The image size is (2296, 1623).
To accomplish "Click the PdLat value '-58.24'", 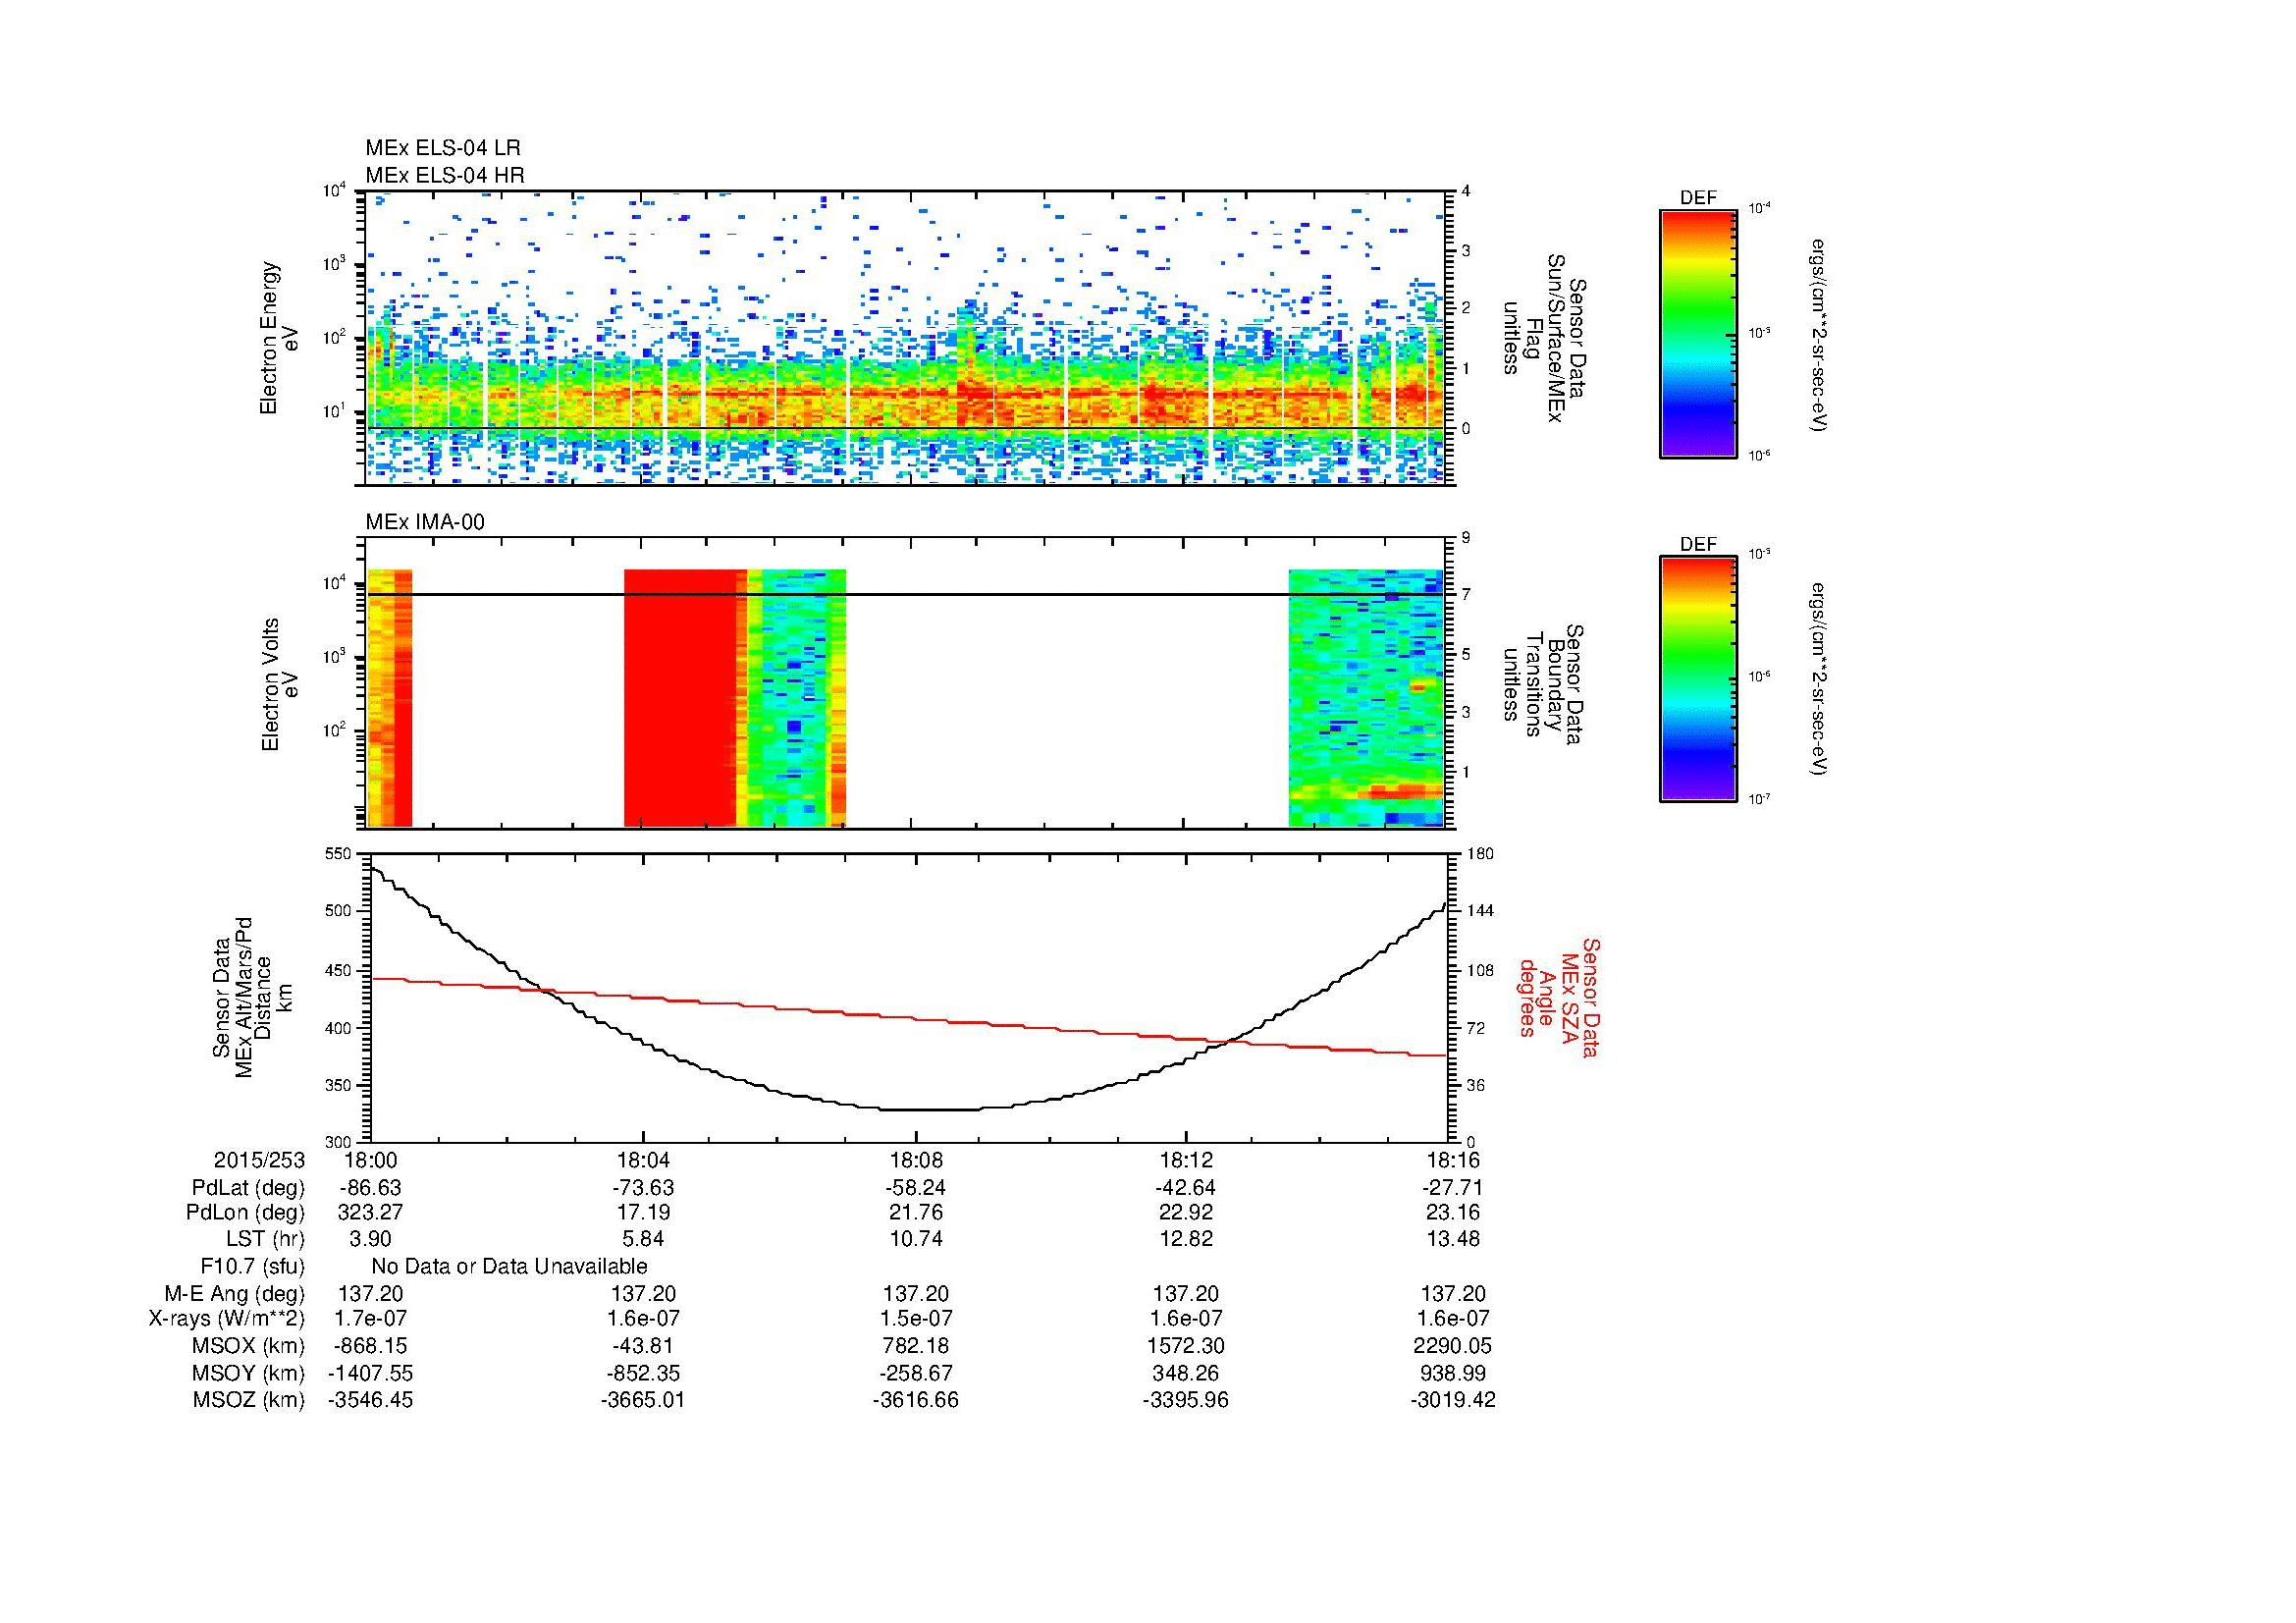I will [x=915, y=1188].
